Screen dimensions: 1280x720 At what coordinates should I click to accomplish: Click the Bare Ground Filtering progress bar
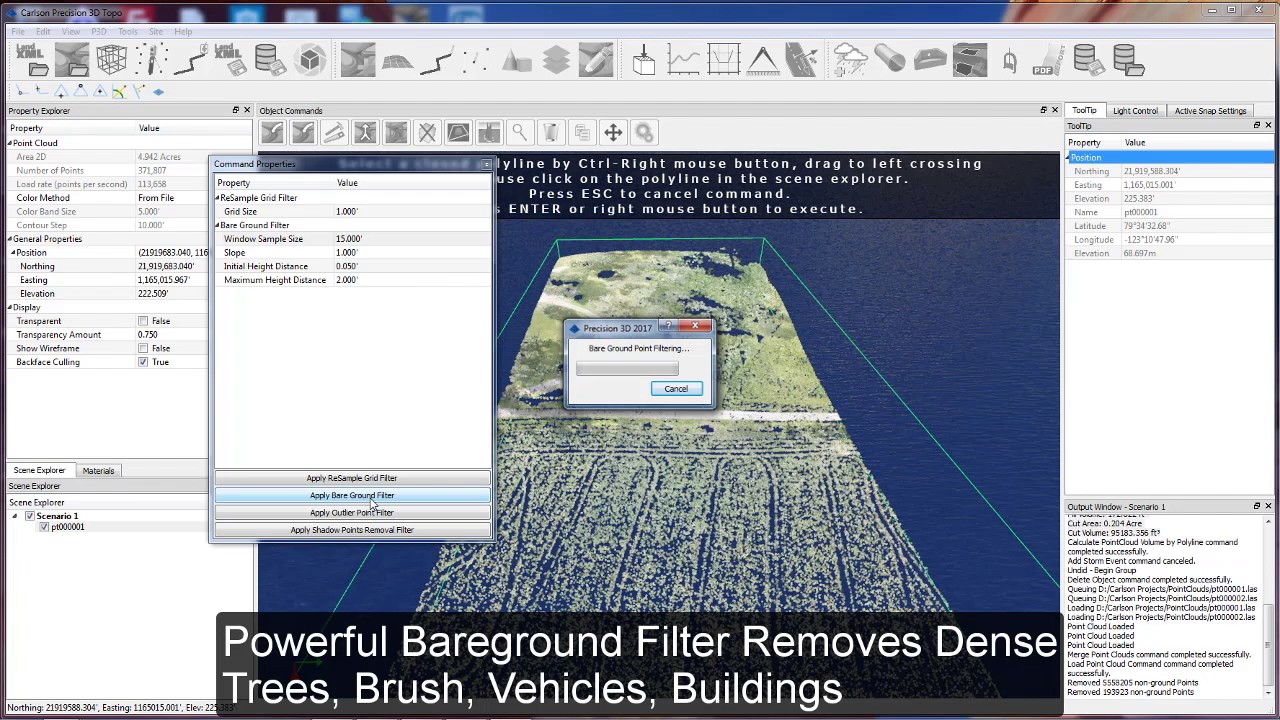627,368
